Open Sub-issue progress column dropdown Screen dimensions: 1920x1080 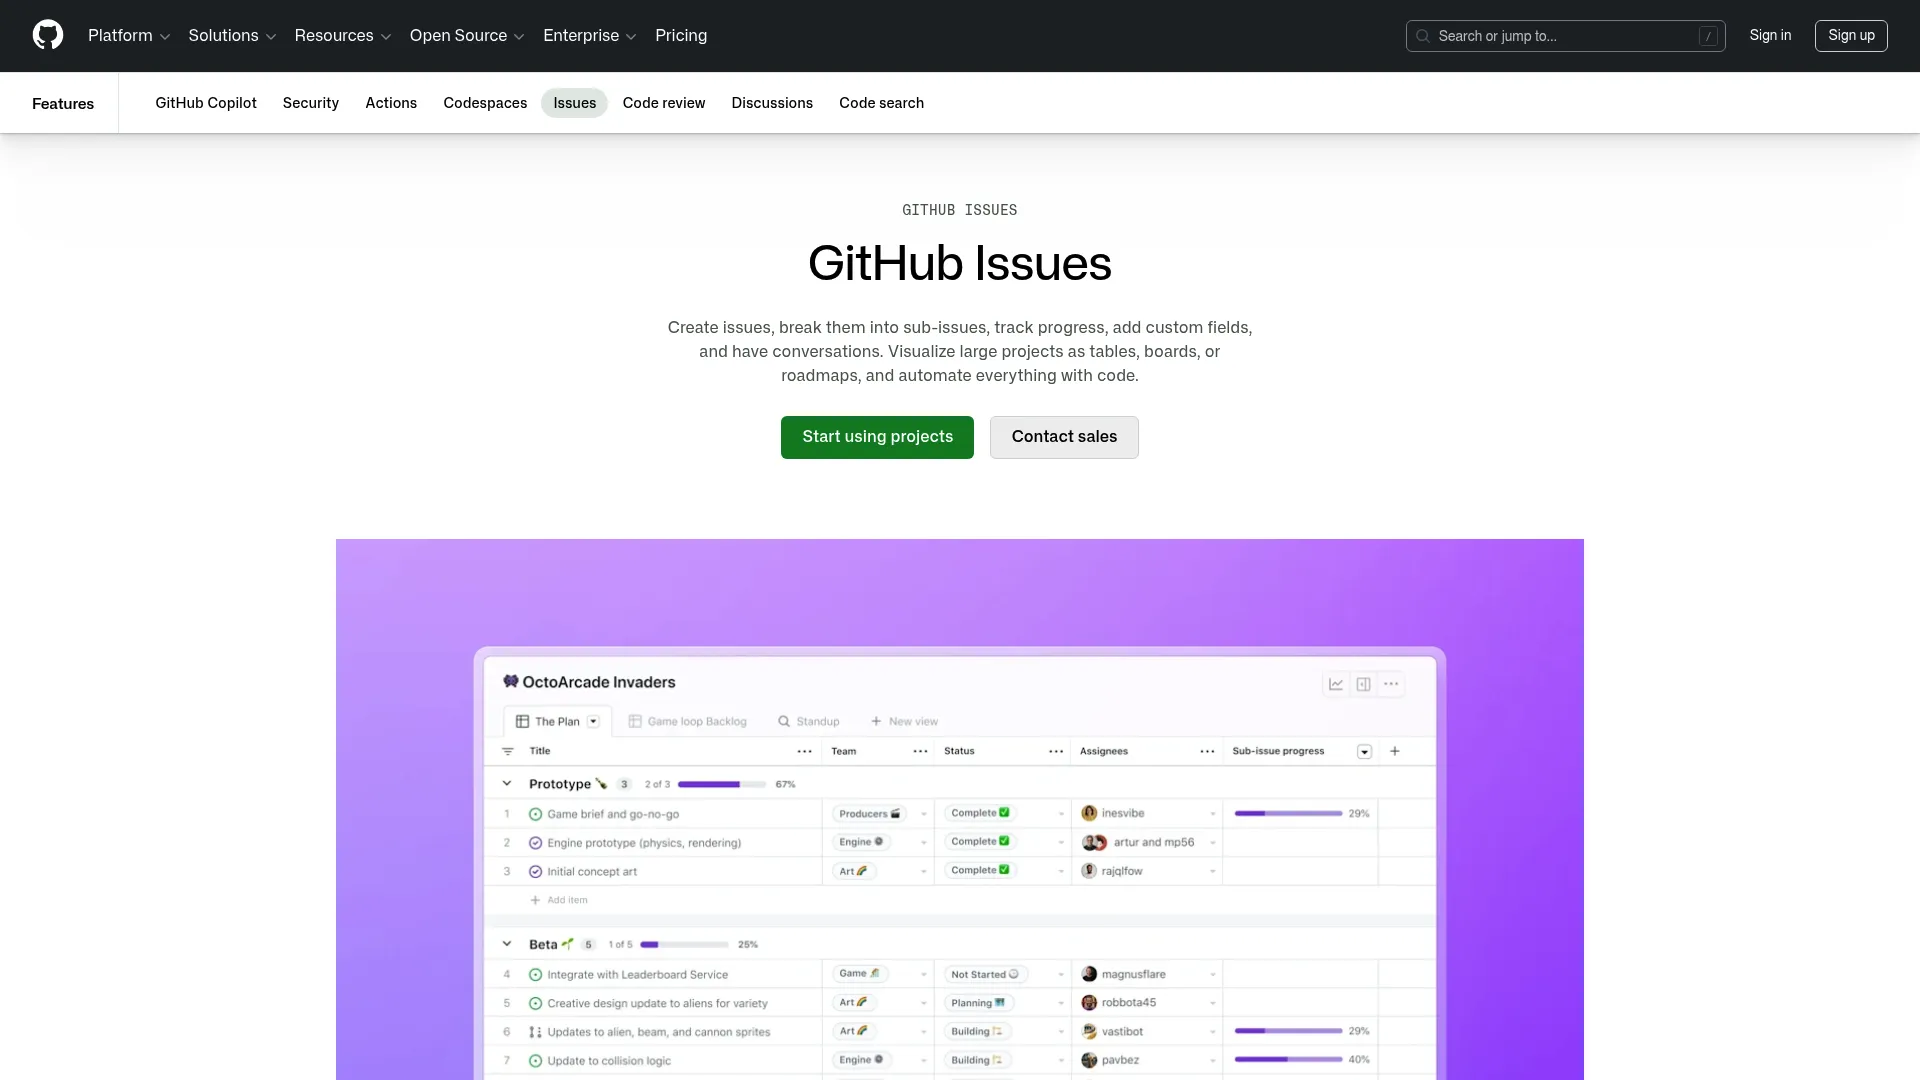click(1364, 751)
